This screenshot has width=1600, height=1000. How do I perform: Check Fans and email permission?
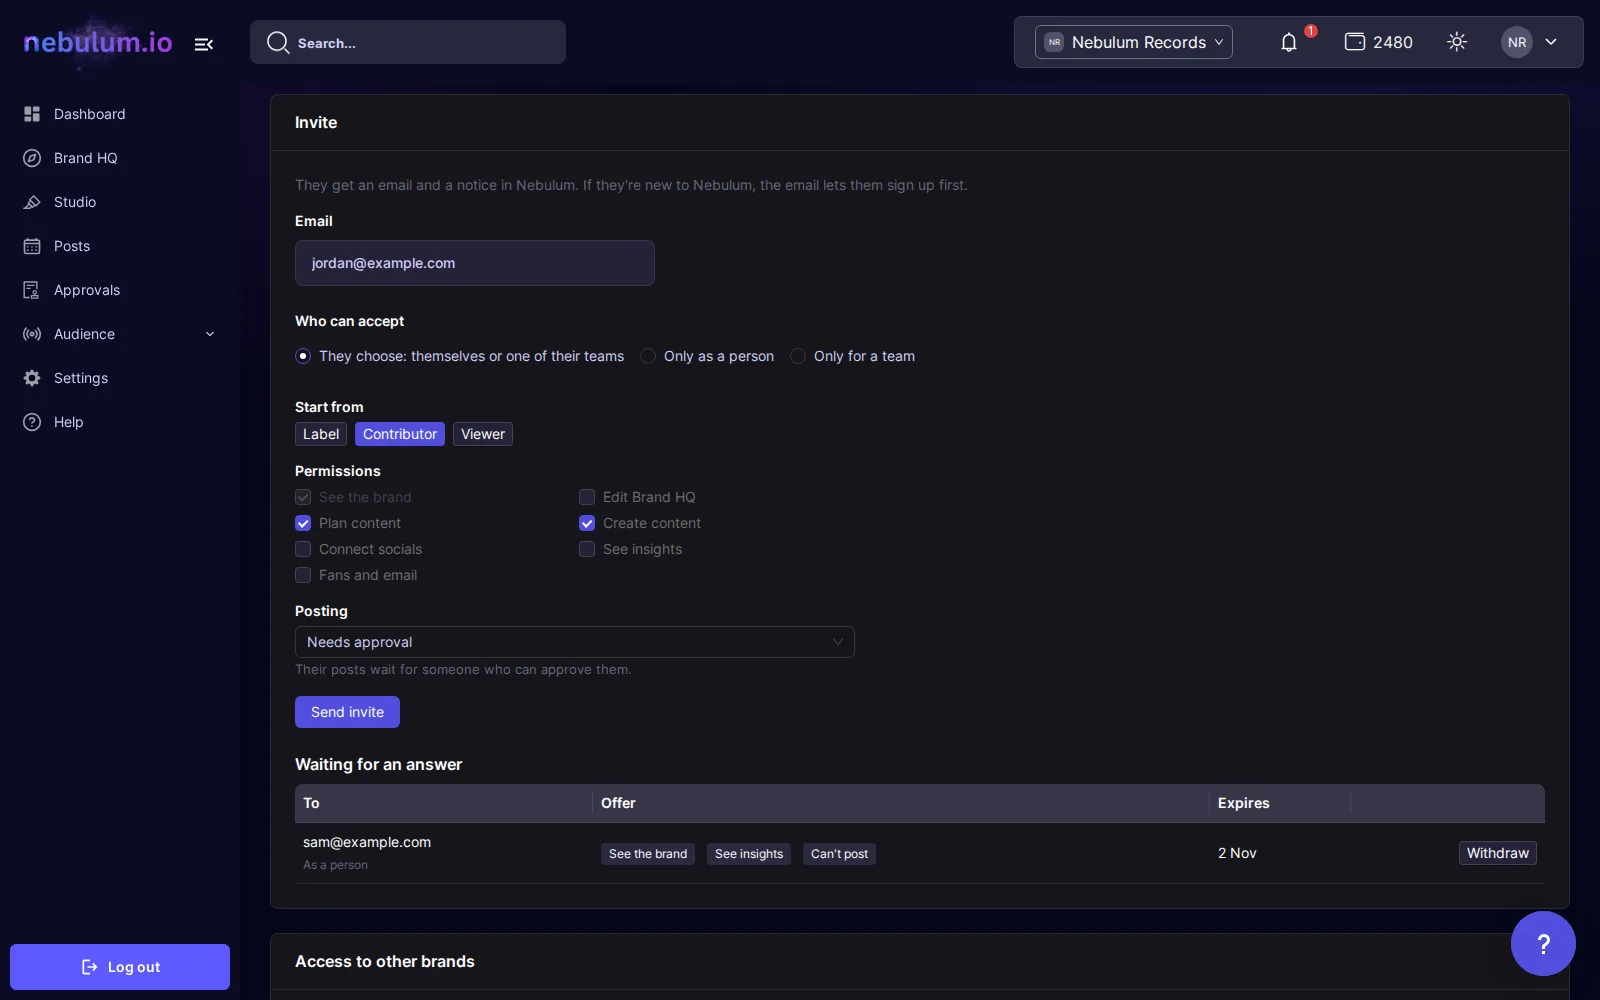pyautogui.click(x=303, y=575)
